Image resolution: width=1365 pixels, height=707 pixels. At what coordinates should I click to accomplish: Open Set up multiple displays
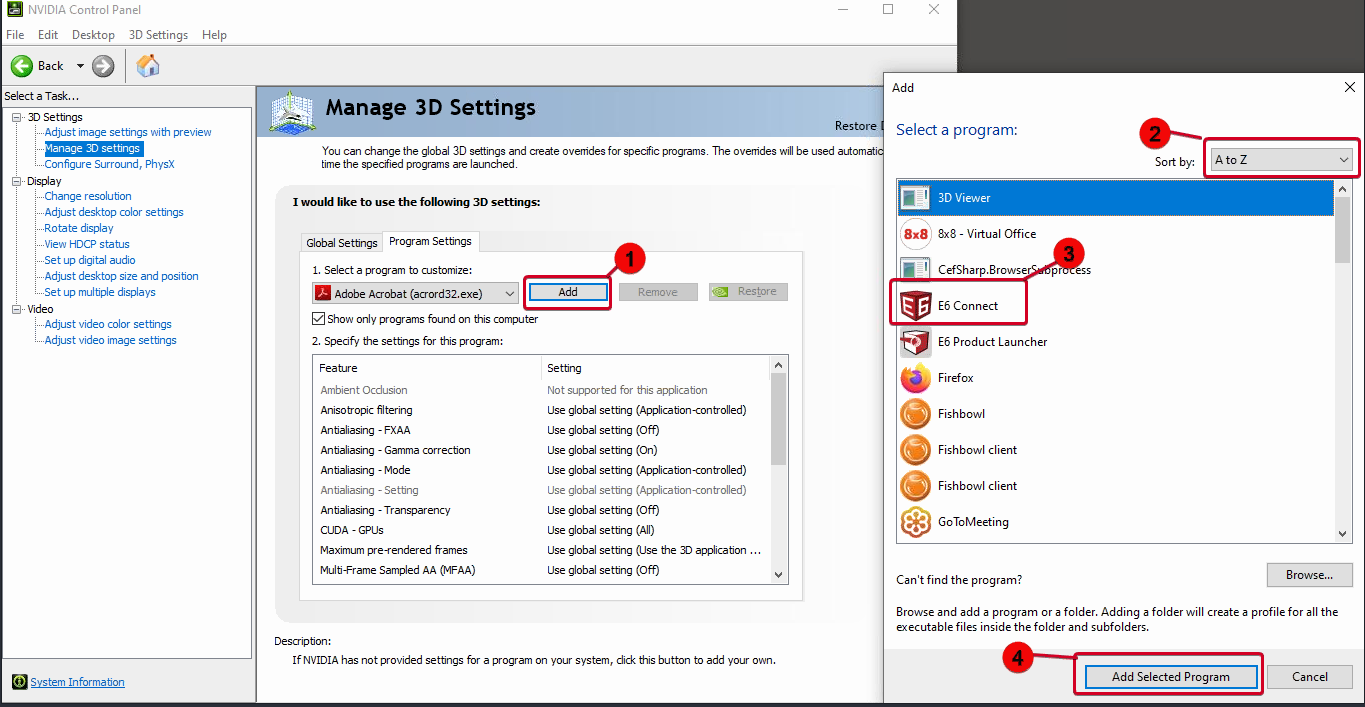point(100,292)
